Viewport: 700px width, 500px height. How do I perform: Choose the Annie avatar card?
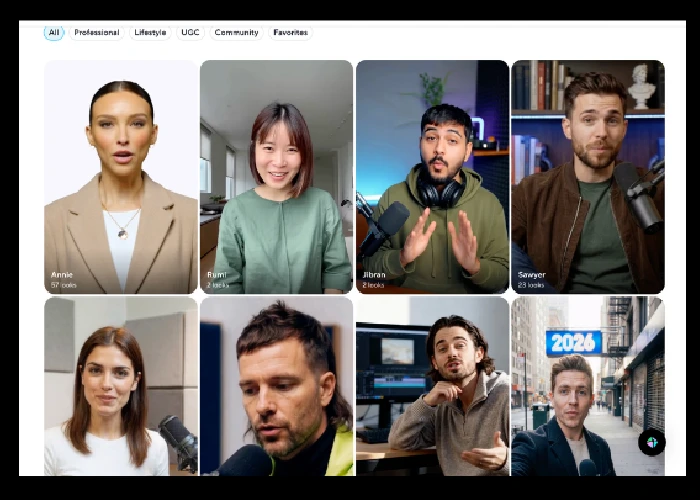click(x=121, y=175)
